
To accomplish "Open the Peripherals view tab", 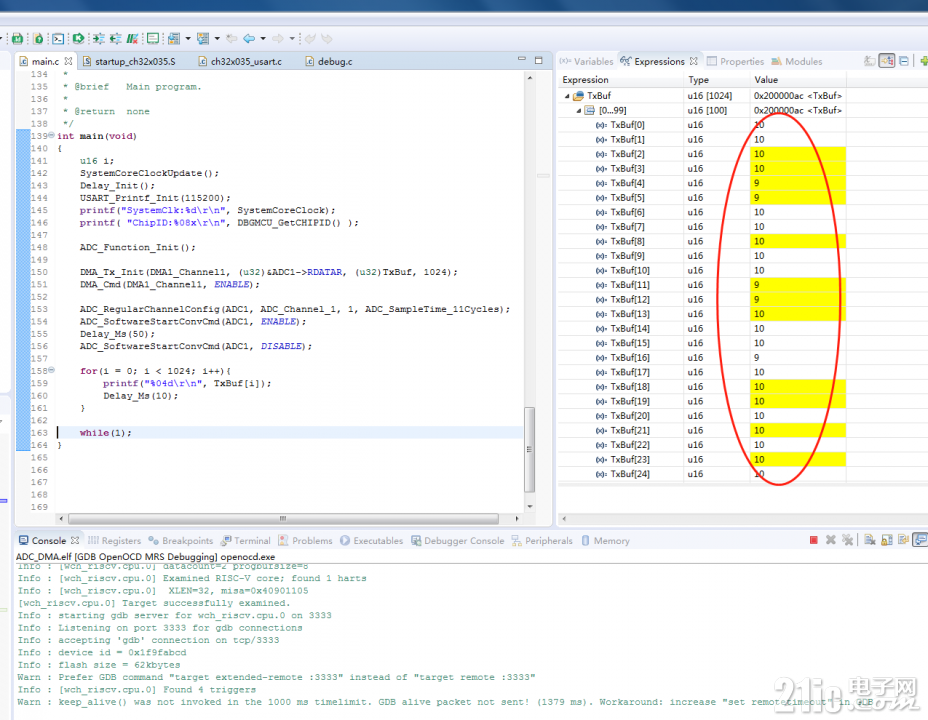I will coord(542,541).
